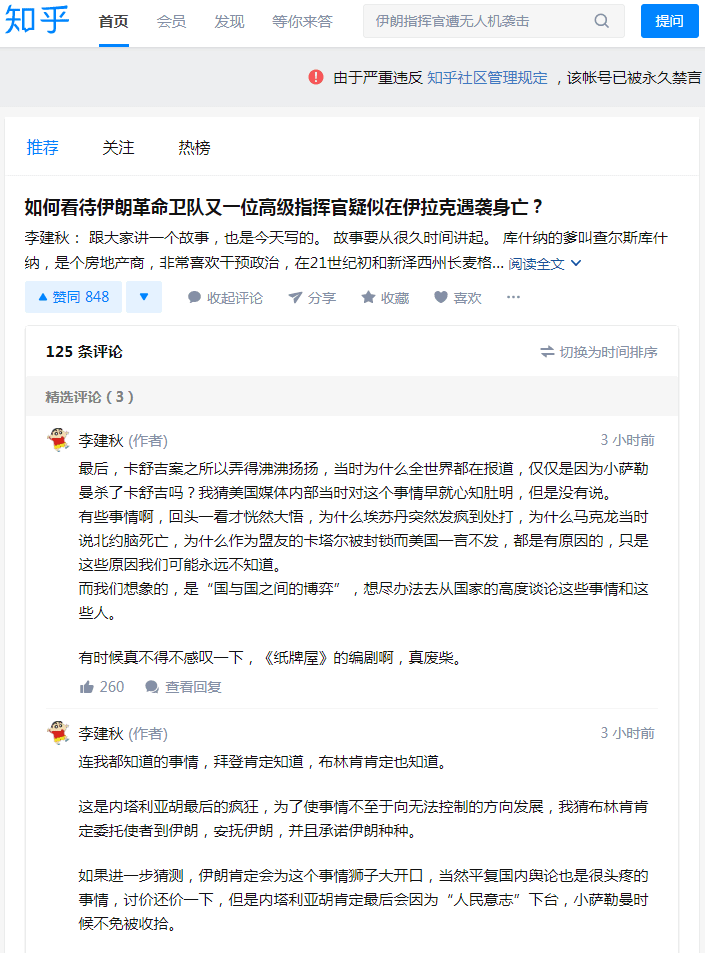Expand the answer with 阅读全文
Screen dimensions: 705x953
pyautogui.click(x=545, y=264)
